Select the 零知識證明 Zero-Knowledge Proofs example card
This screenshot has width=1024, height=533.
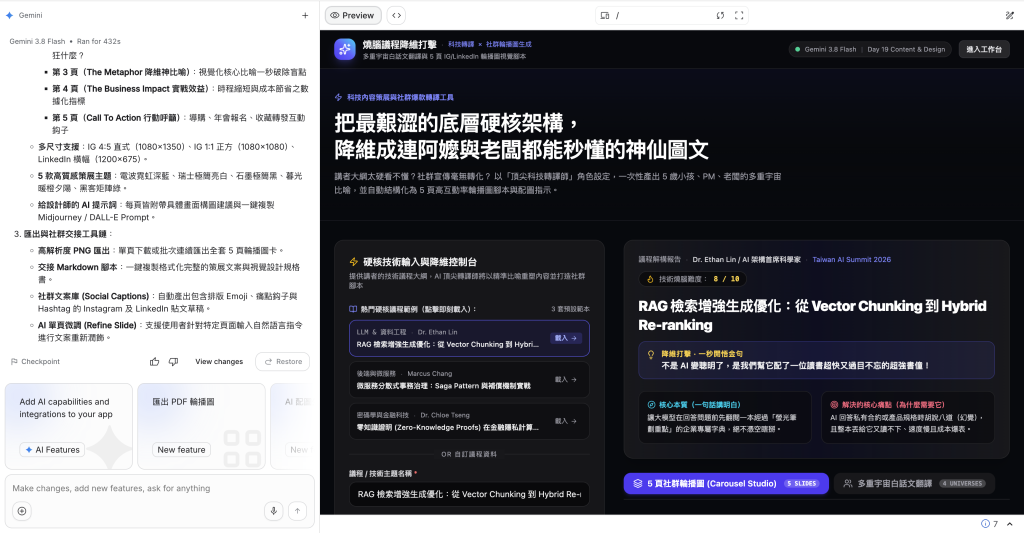point(469,421)
